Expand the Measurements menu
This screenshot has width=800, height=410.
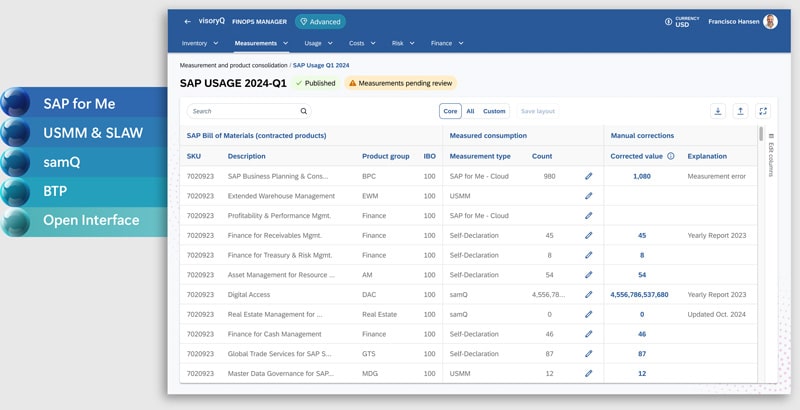261,43
